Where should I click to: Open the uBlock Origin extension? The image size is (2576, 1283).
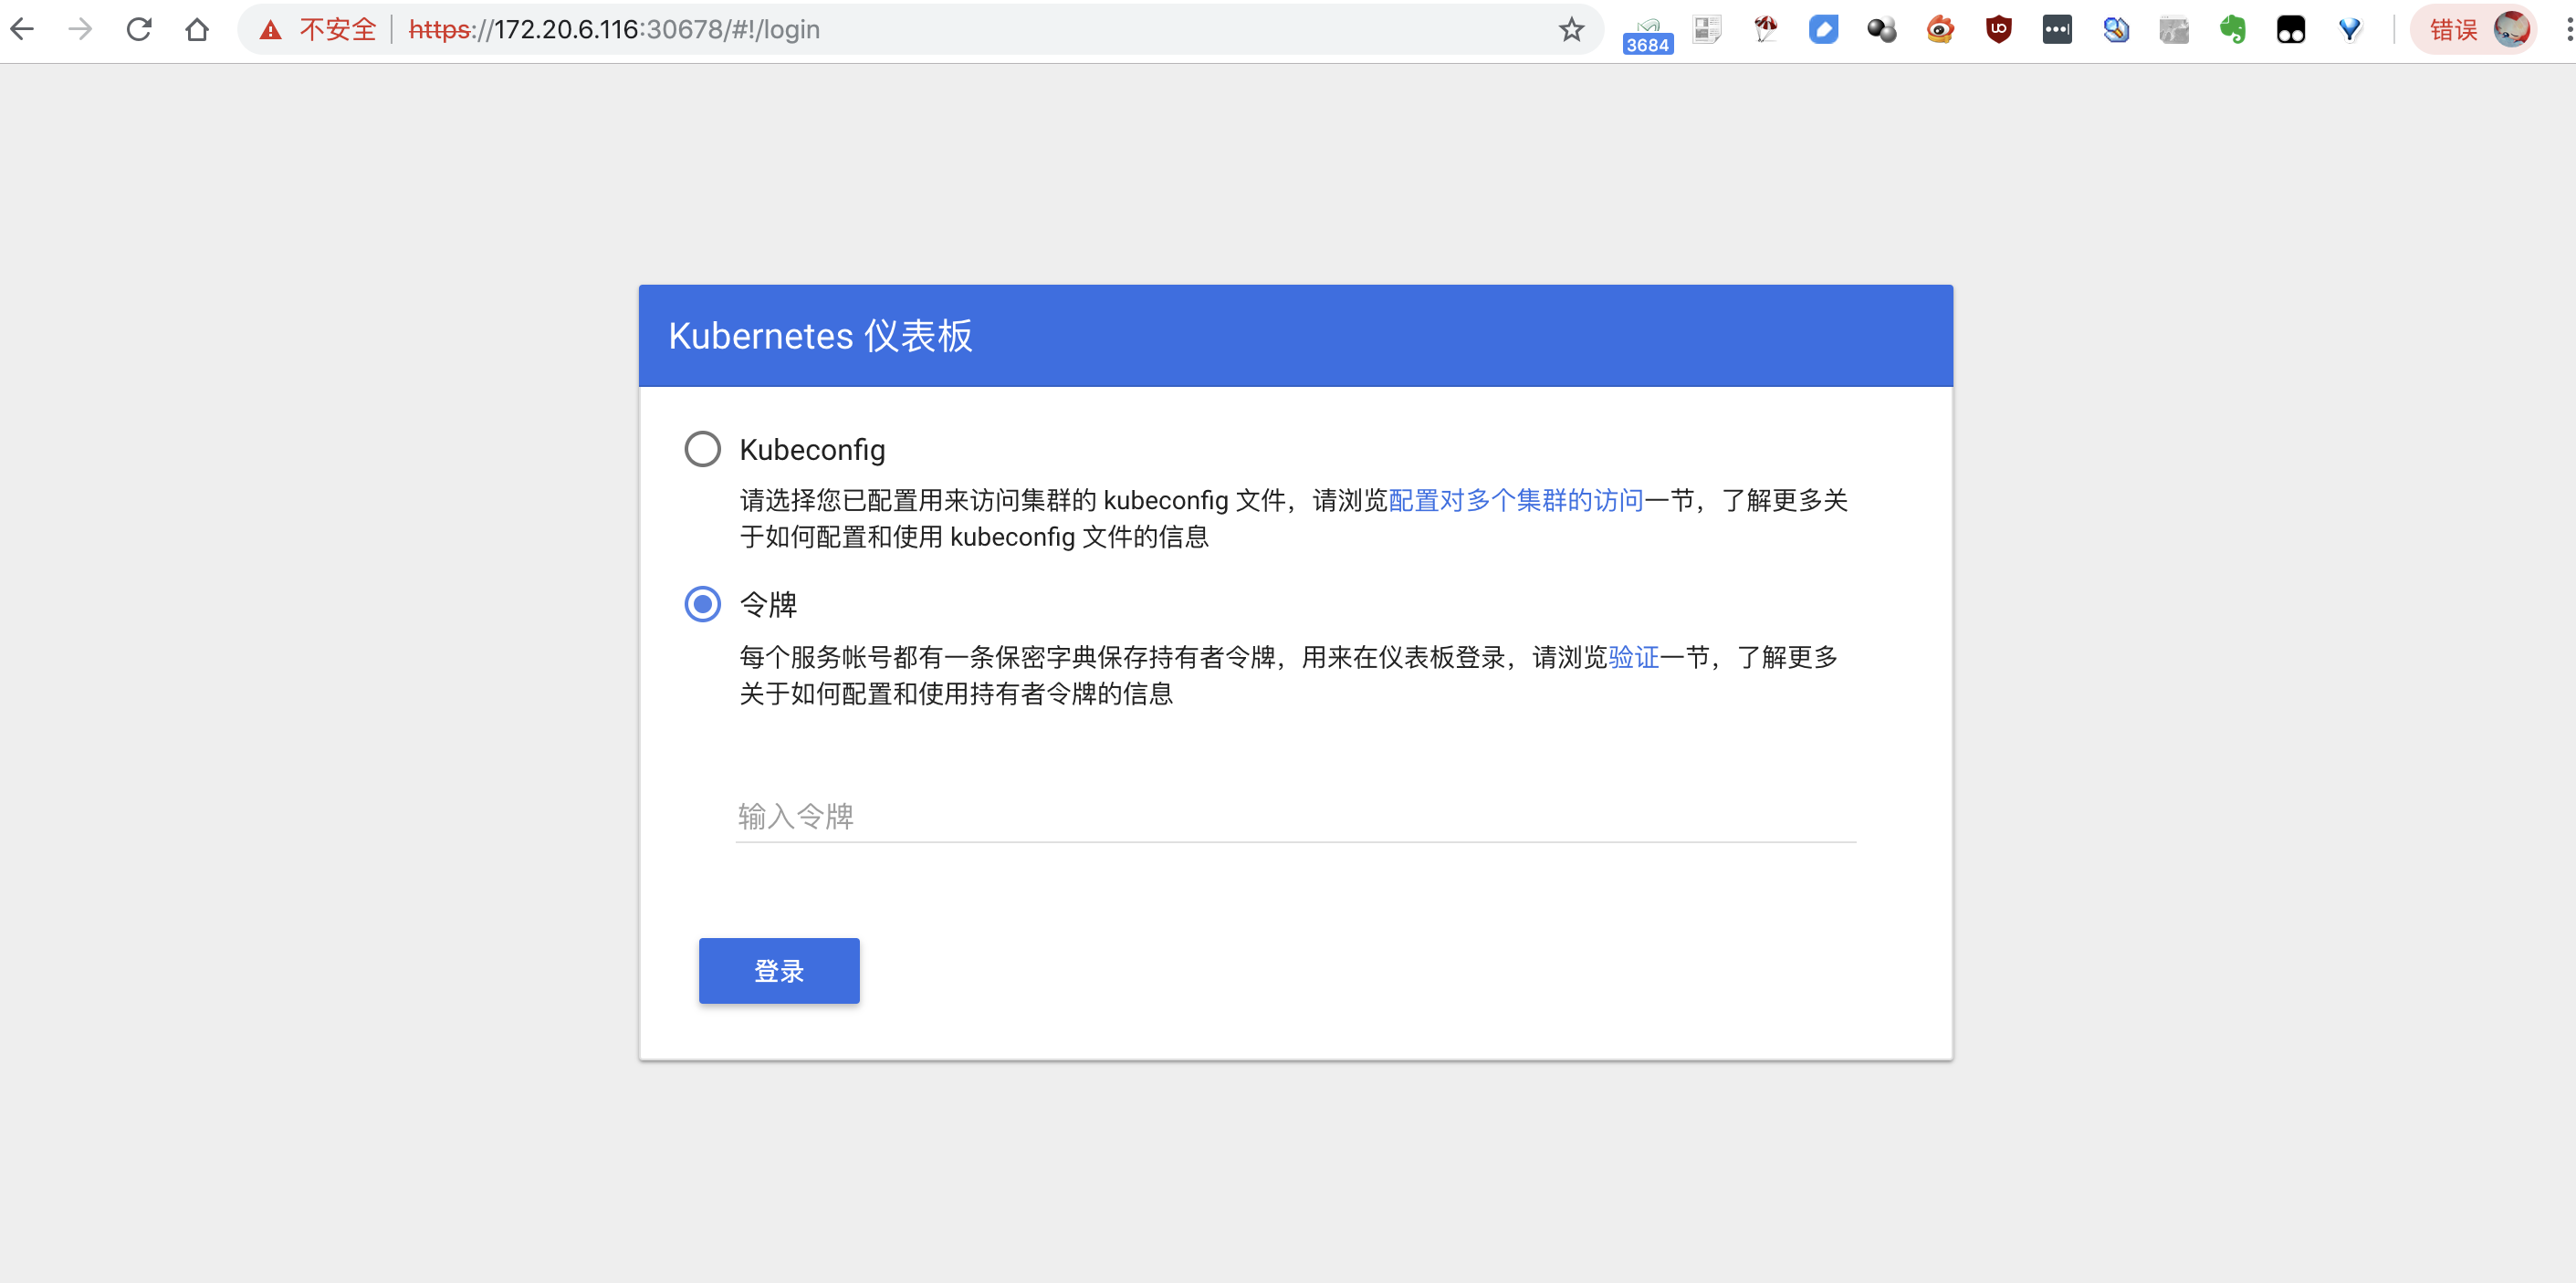1997,29
